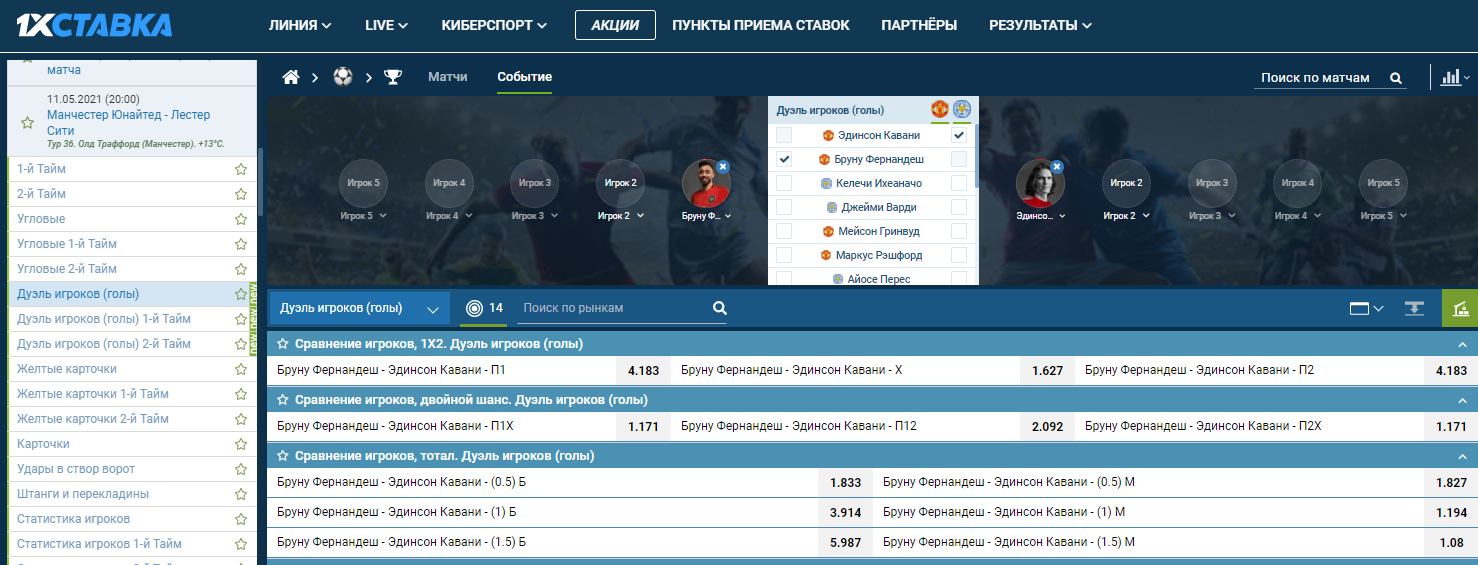This screenshot has width=1478, height=565.
Task: Uncheck the right checkbox for Эдинсон Кавани
Action: (x=959, y=135)
